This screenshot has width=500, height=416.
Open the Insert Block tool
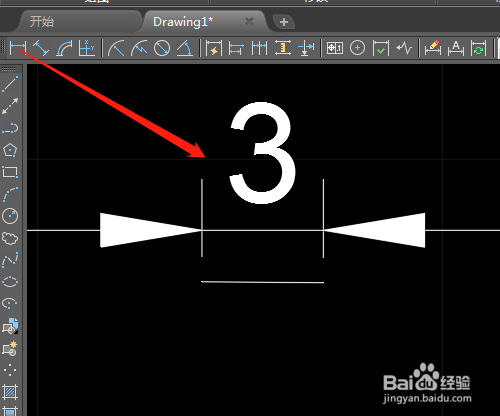point(10,326)
